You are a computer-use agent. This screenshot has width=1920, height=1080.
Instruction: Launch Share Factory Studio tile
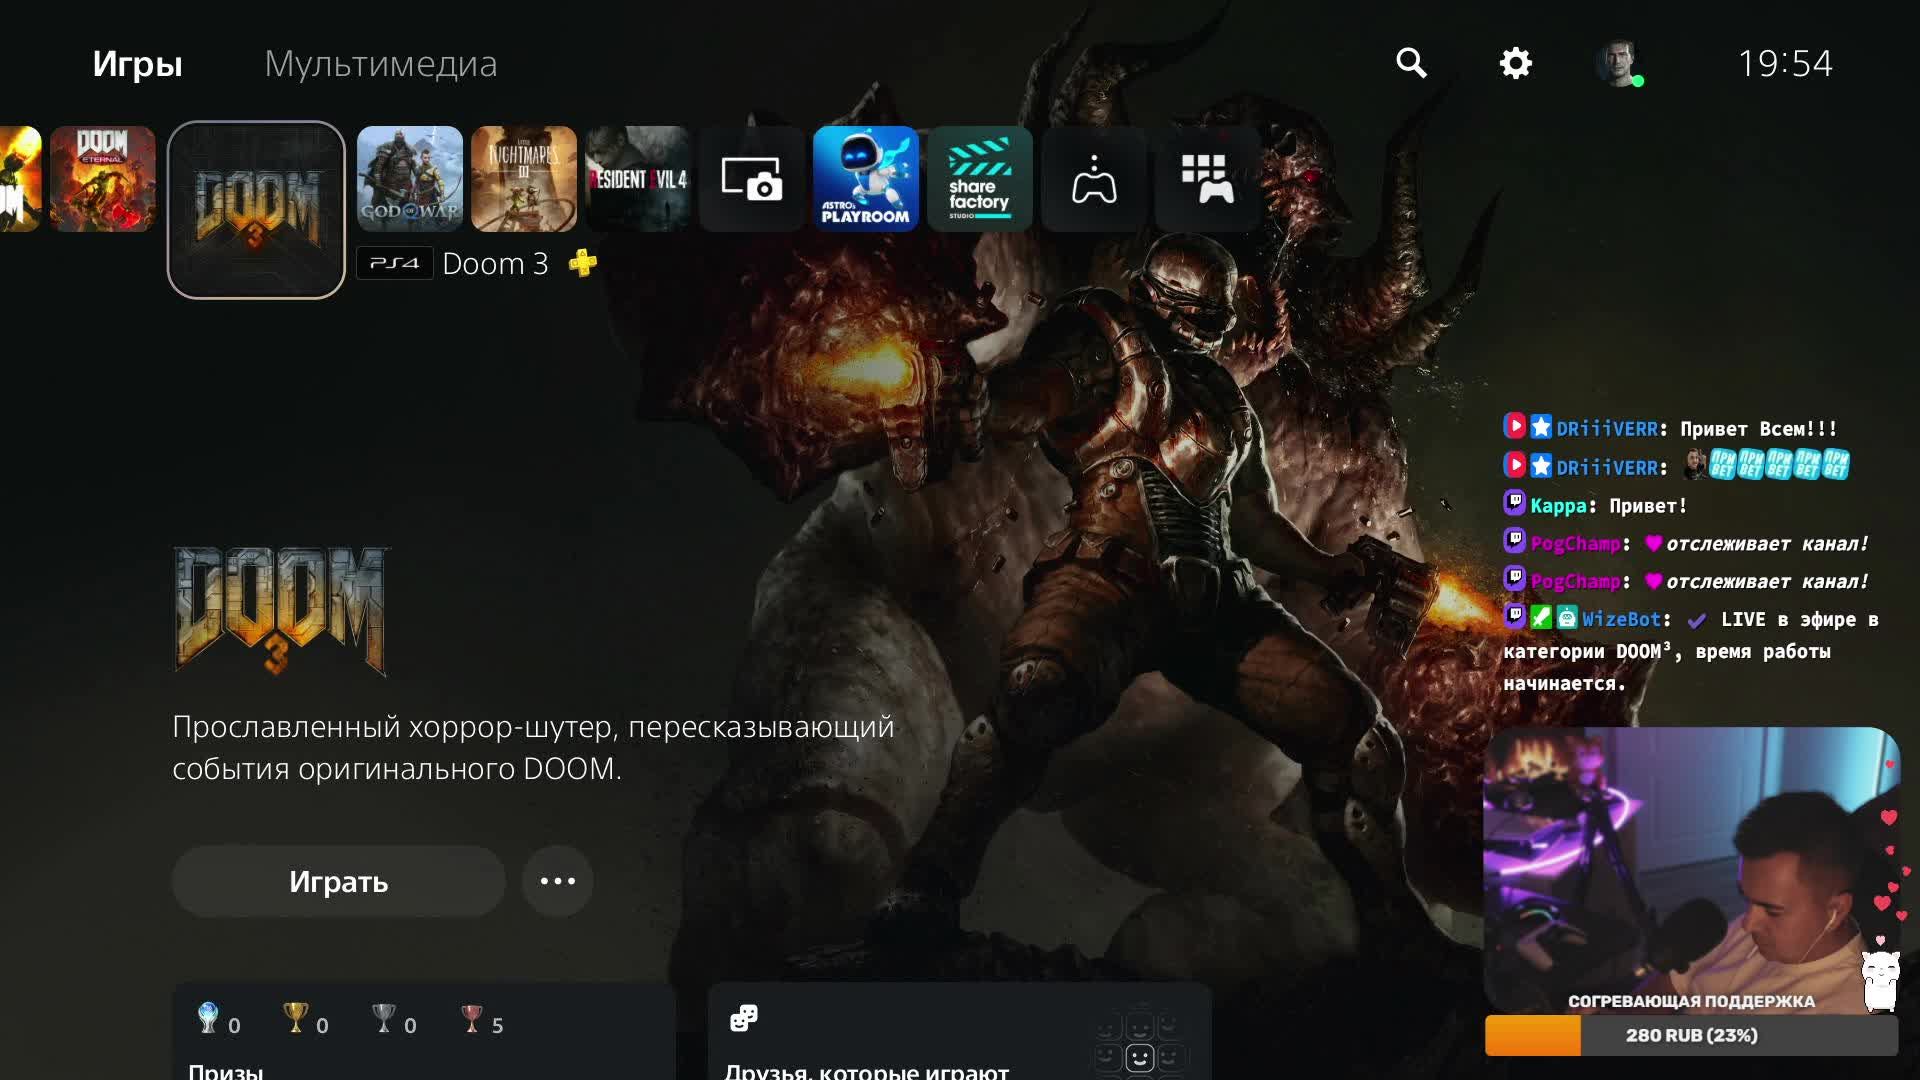(x=980, y=179)
